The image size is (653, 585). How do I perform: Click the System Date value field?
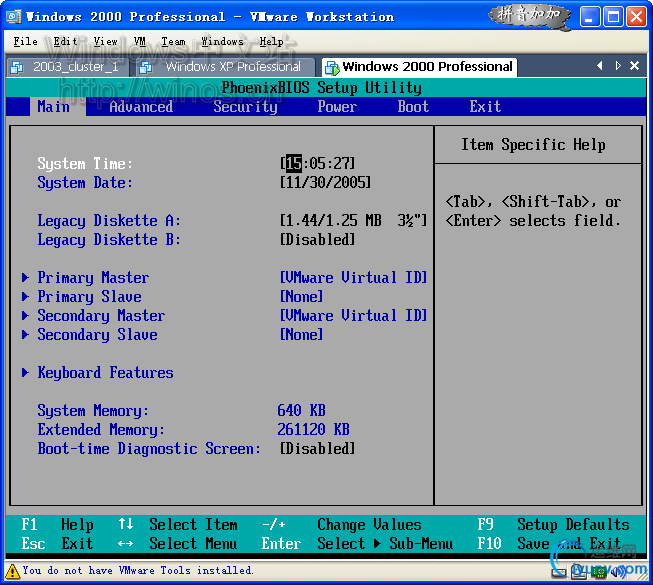point(326,183)
